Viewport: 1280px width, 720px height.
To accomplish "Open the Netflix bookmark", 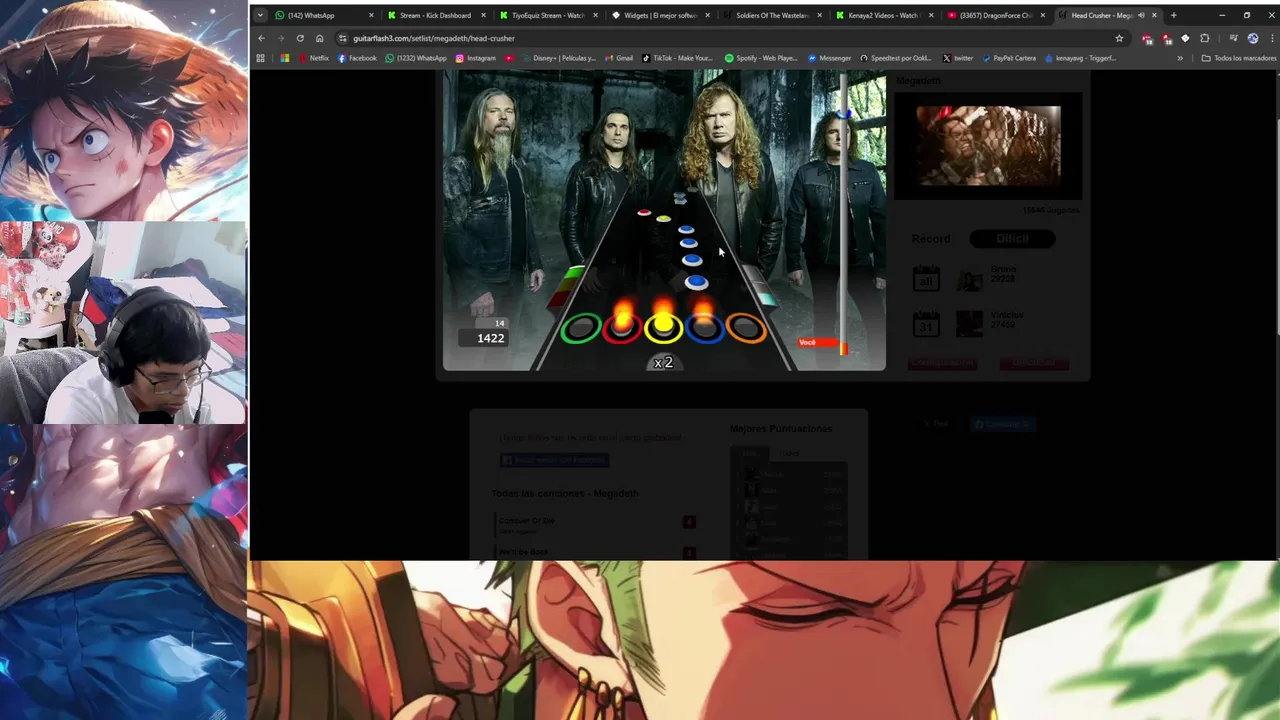I will [x=314, y=58].
